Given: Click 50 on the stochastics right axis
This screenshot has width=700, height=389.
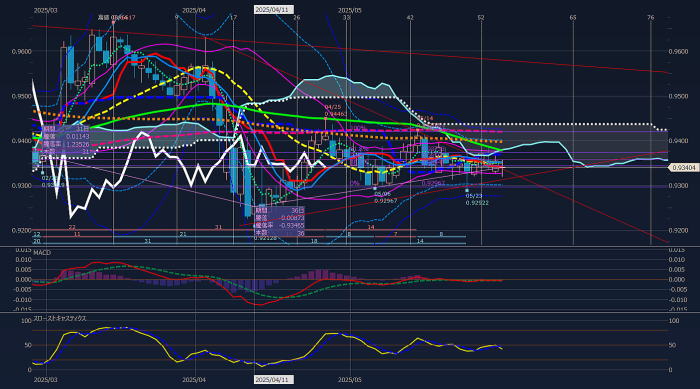Looking at the screenshot, I should click(x=672, y=345).
